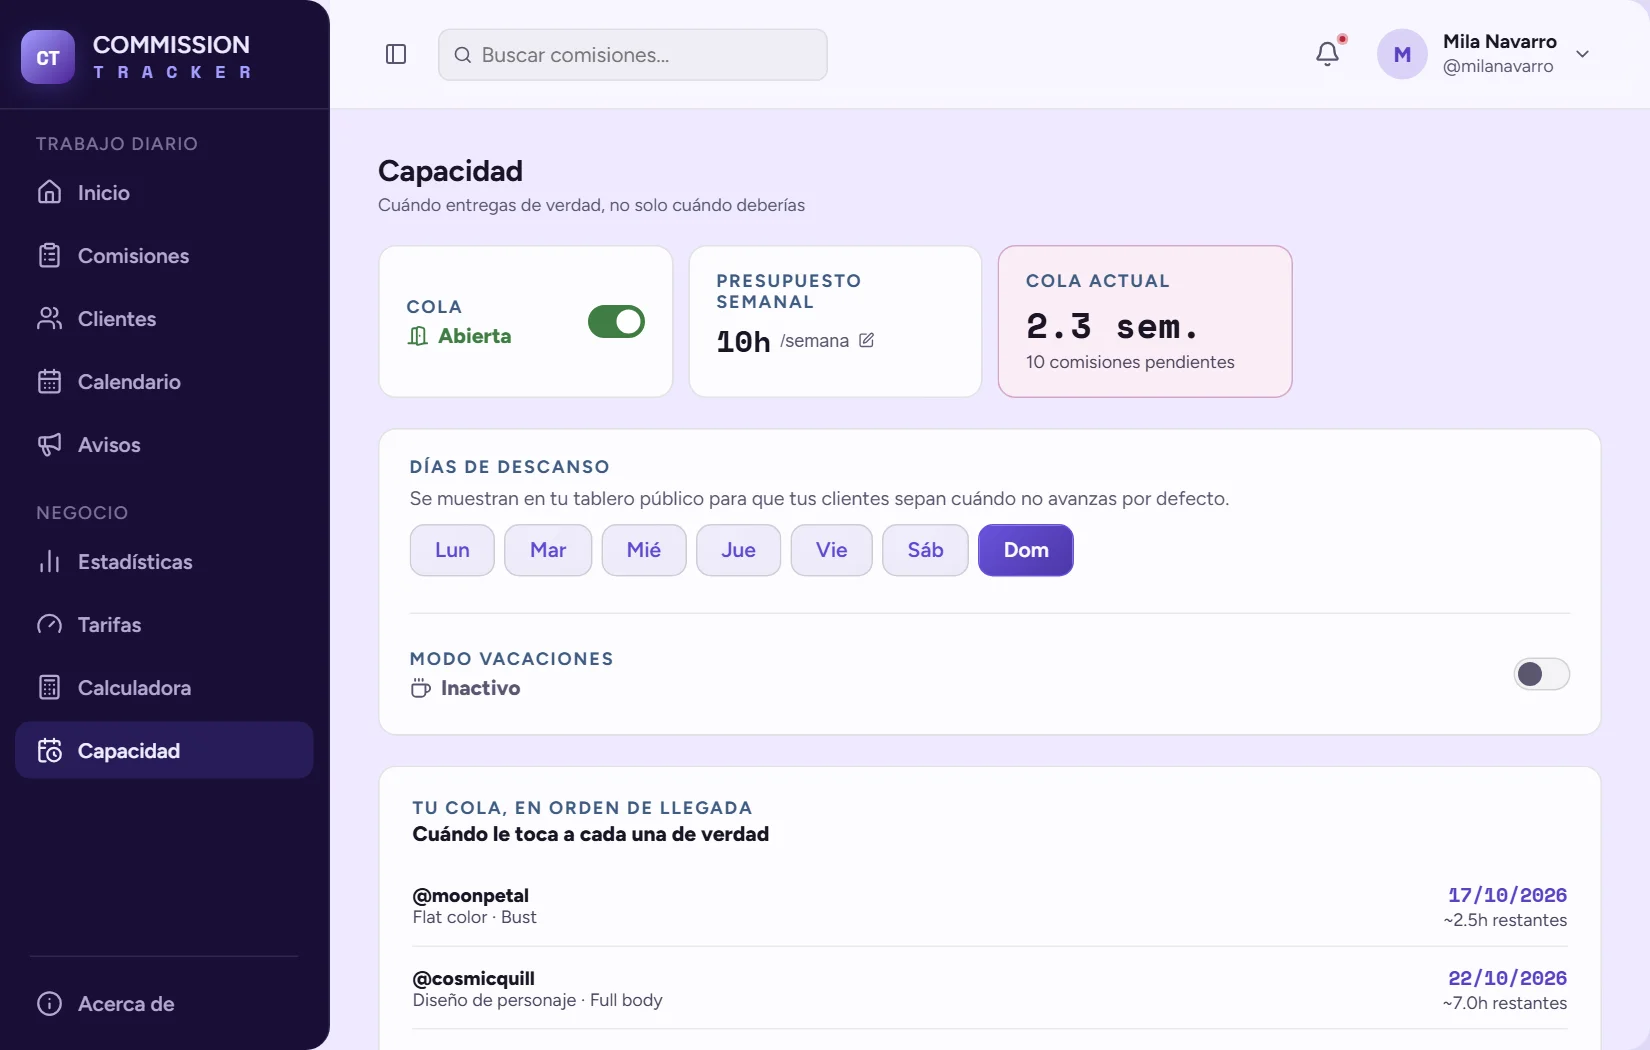Click the Acerca de info icon

click(49, 1003)
